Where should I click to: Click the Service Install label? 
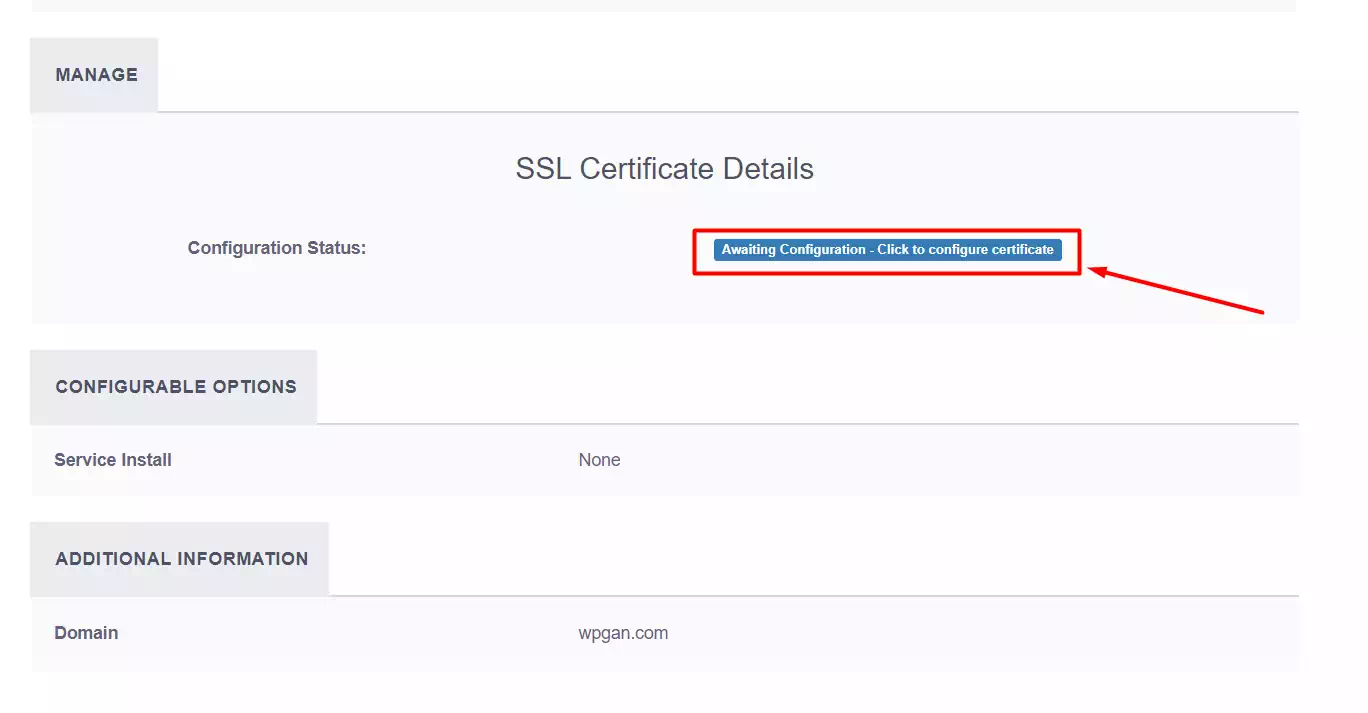[113, 460]
